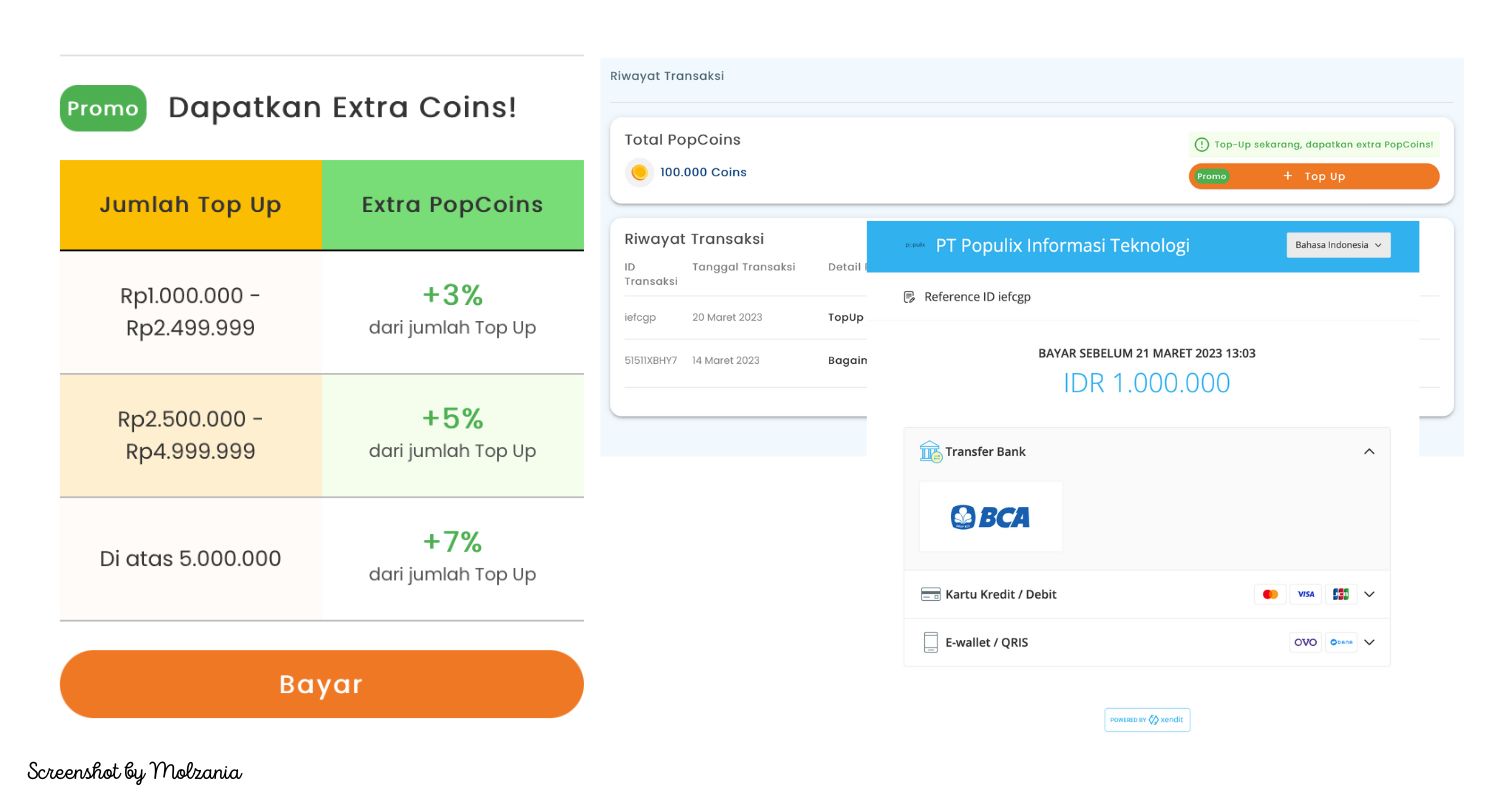Click the BAYAR SEBELUM 21 MARET 2023 deadline text
Screen dimensions: 1500x800
coord(1147,353)
